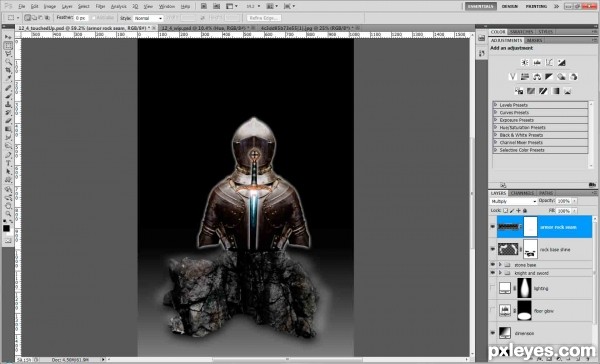Image resolution: width=600 pixels, height=364 pixels.
Task: Hide the armor rock seam layer
Action: click(492, 227)
